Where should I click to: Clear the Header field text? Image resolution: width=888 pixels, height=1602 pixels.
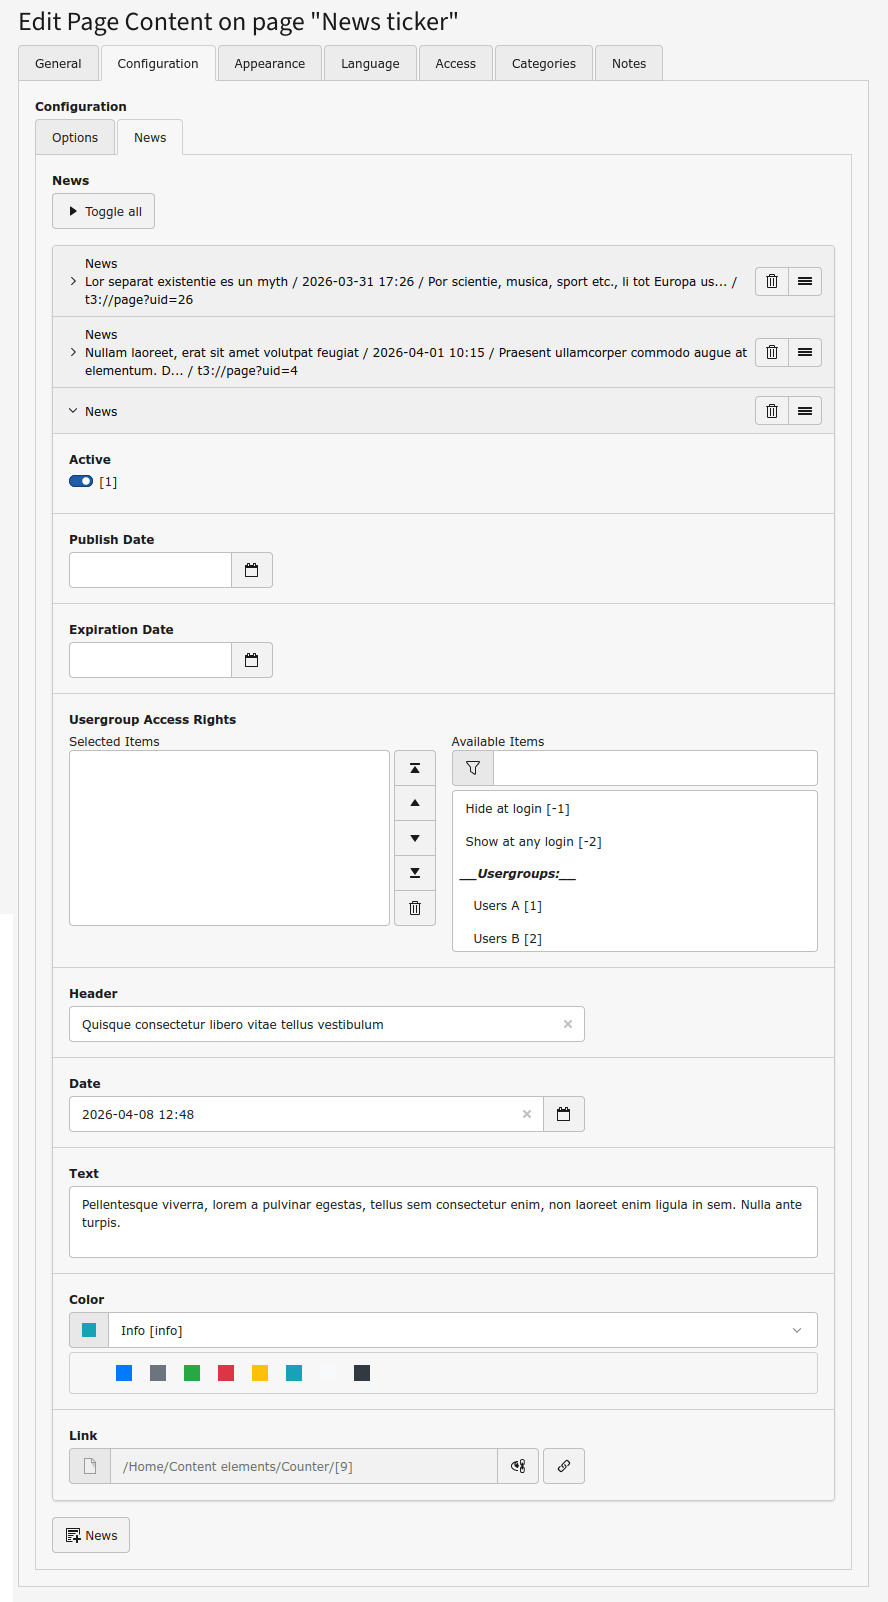(x=568, y=1024)
